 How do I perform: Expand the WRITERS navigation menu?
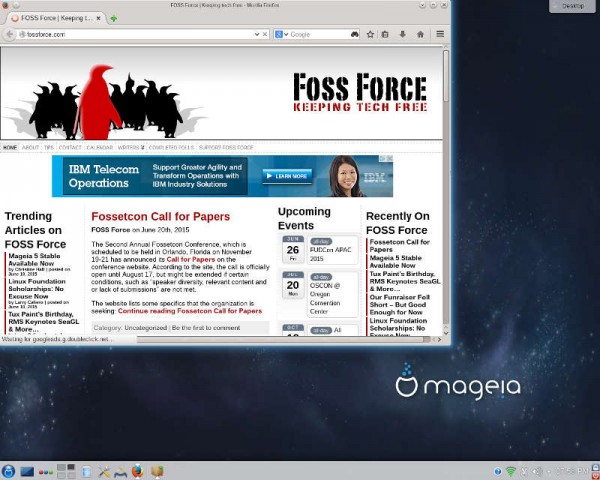(131, 147)
